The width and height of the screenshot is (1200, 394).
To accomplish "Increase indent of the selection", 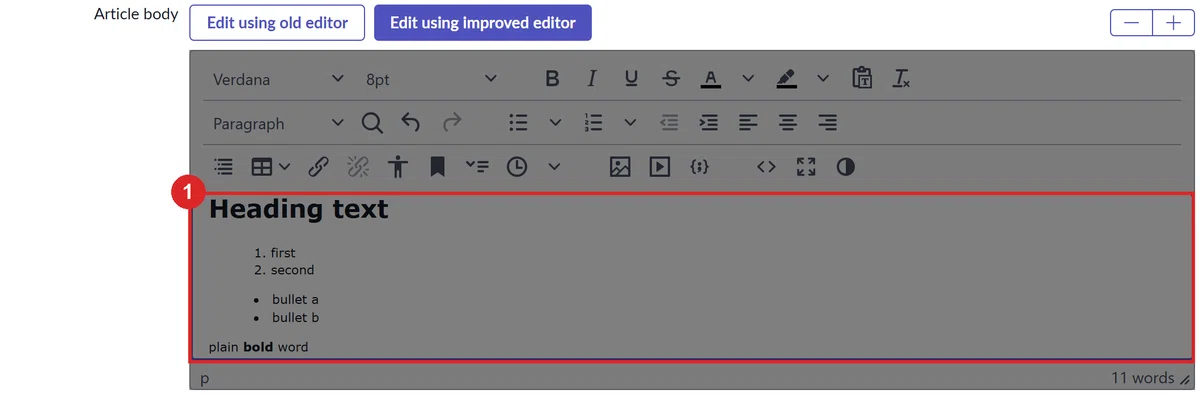I will [708, 123].
